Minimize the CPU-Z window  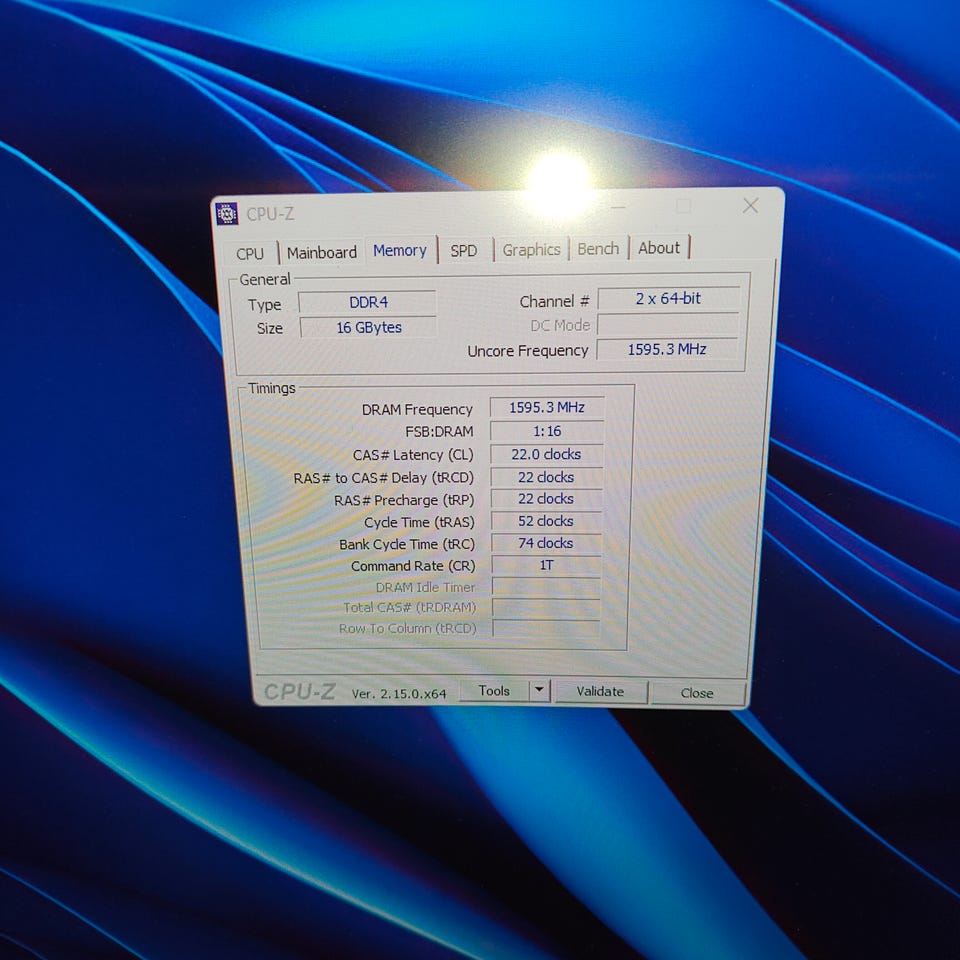tap(618, 208)
